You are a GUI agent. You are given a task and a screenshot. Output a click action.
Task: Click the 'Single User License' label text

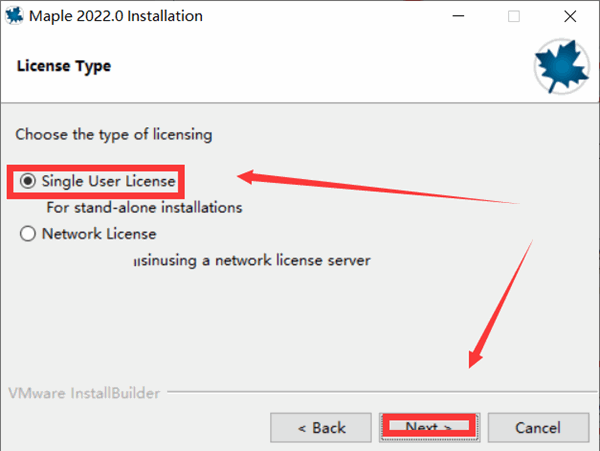tap(109, 181)
